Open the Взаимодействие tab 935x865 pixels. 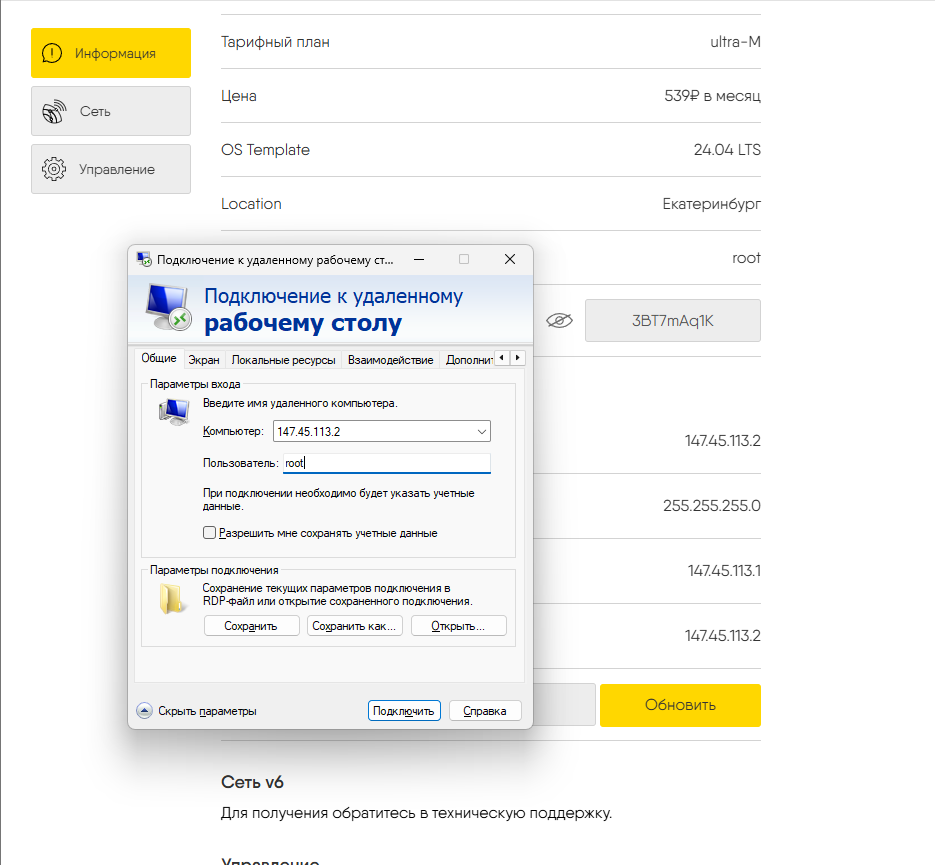391,360
